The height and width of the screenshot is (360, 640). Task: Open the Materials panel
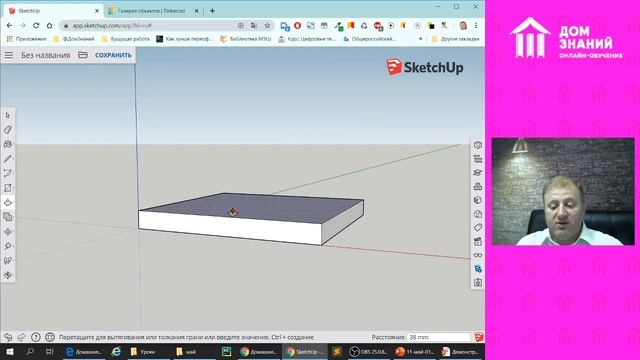tap(478, 200)
